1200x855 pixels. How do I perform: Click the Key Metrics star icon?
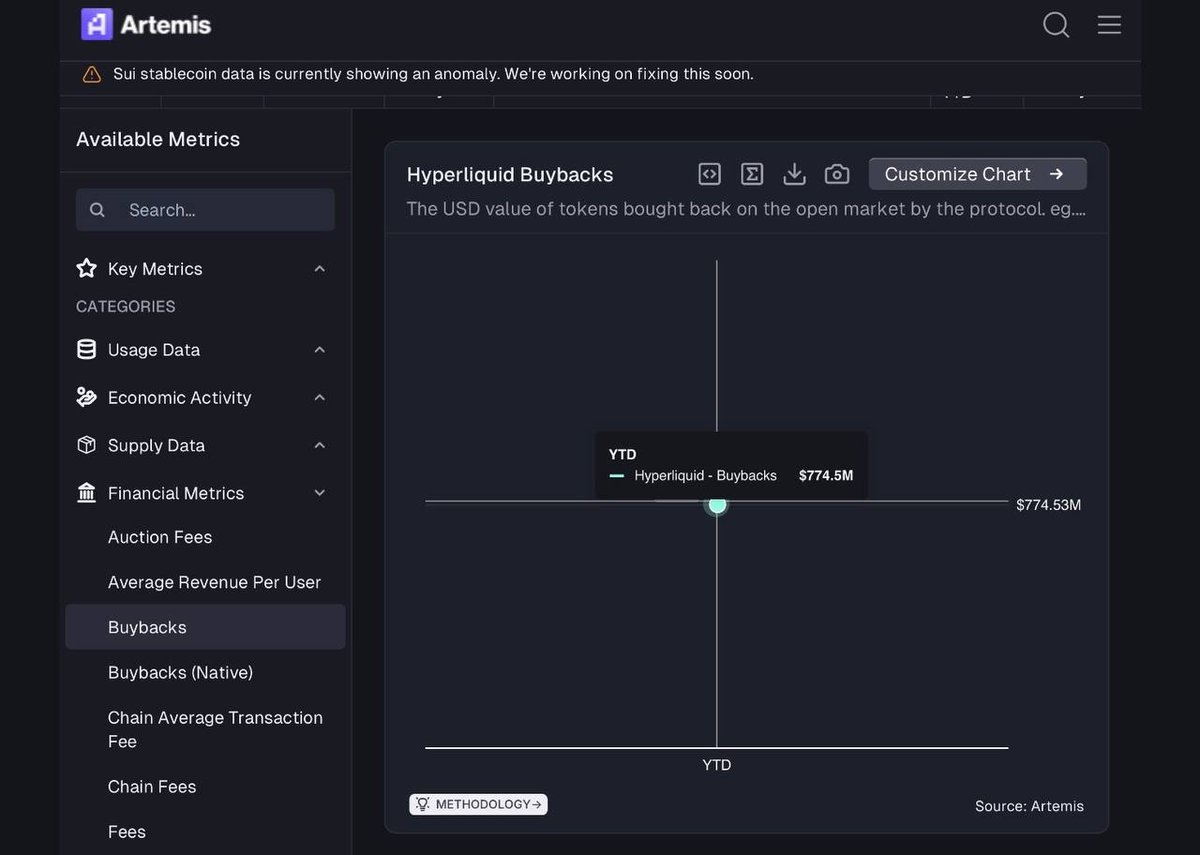(87, 268)
